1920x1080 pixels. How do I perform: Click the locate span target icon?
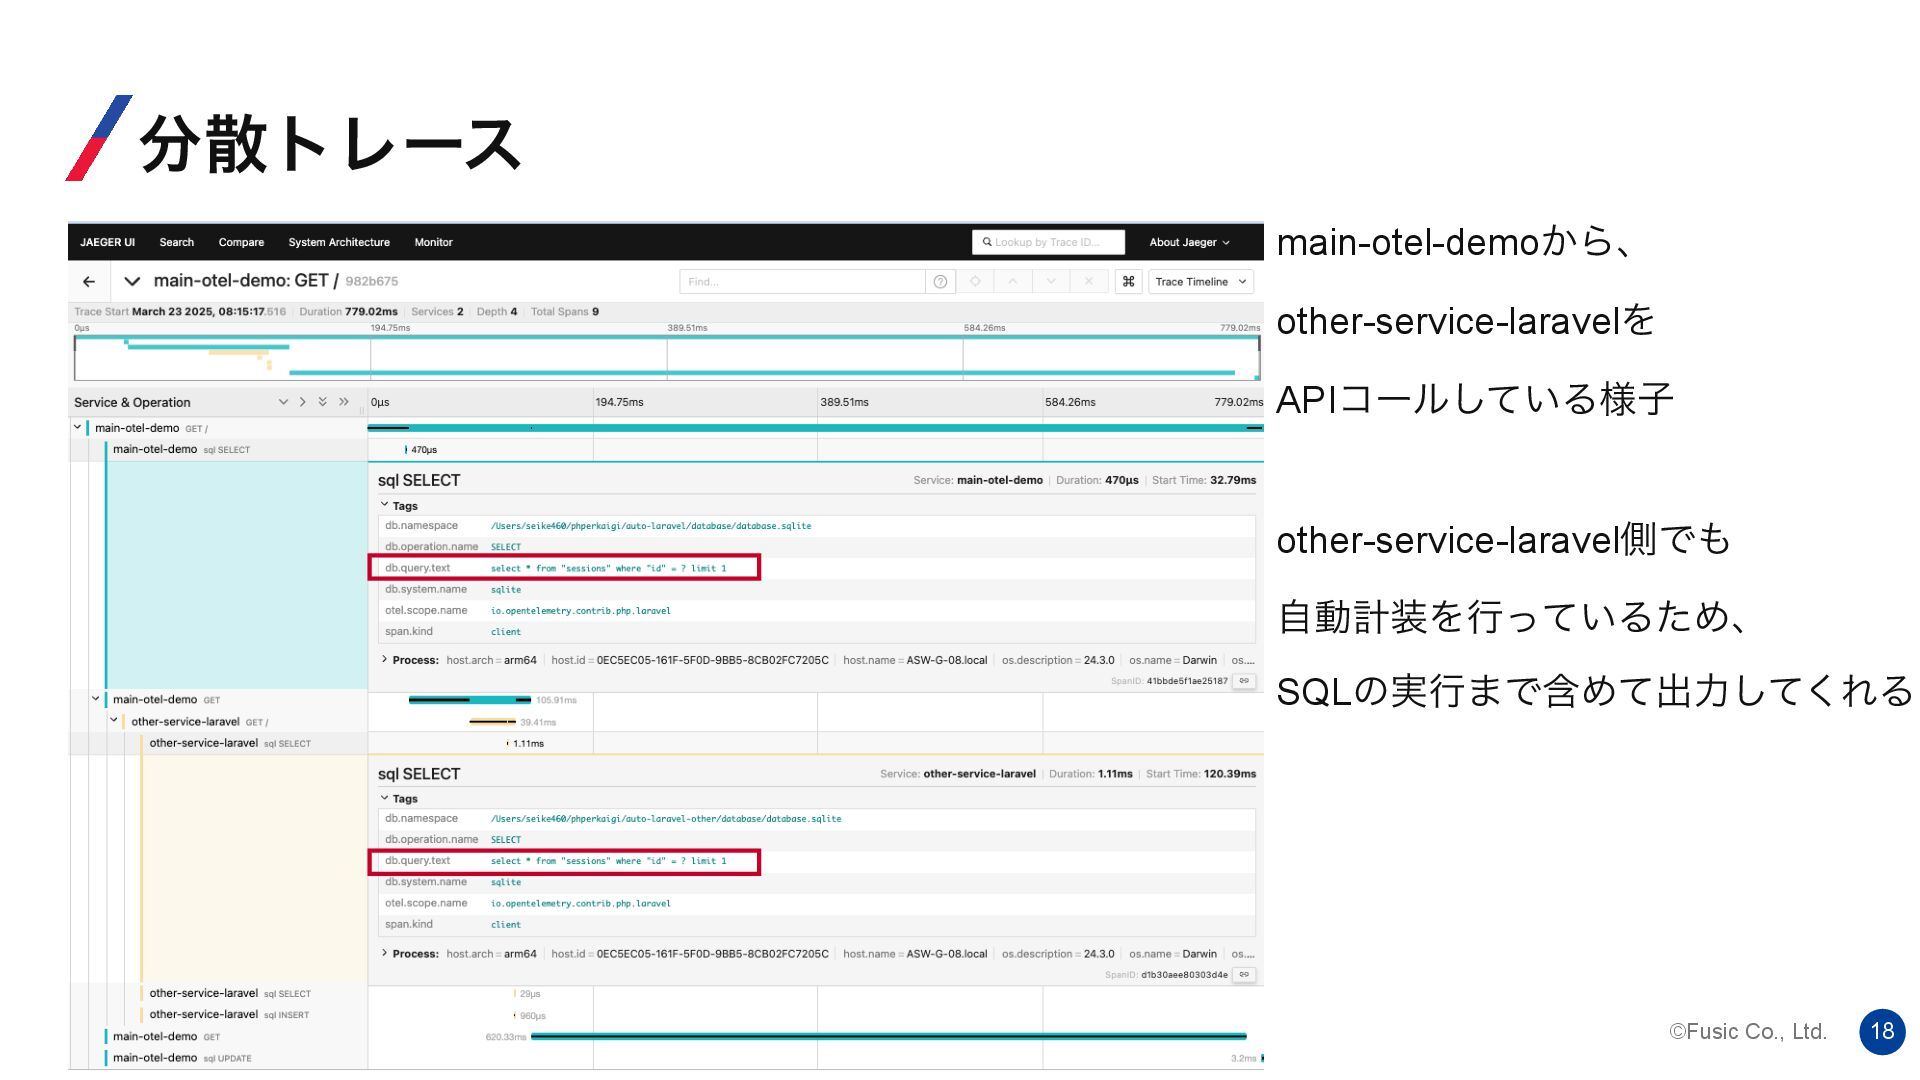975,282
